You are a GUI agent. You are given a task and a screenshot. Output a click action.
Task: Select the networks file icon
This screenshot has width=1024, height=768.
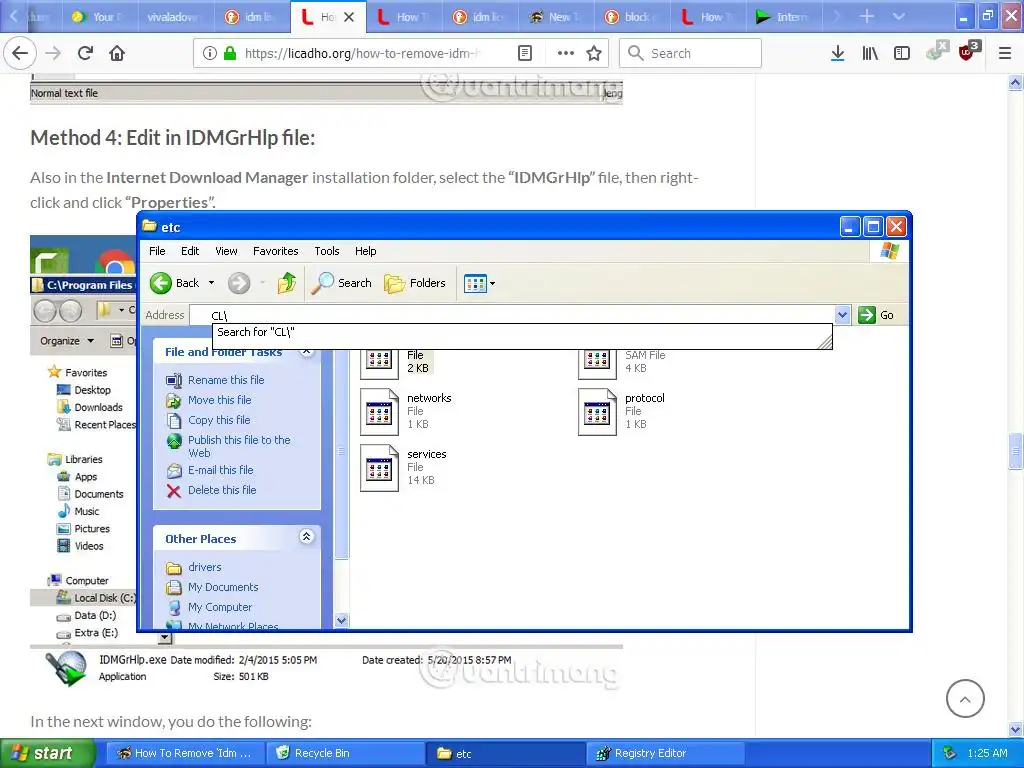pos(379,412)
